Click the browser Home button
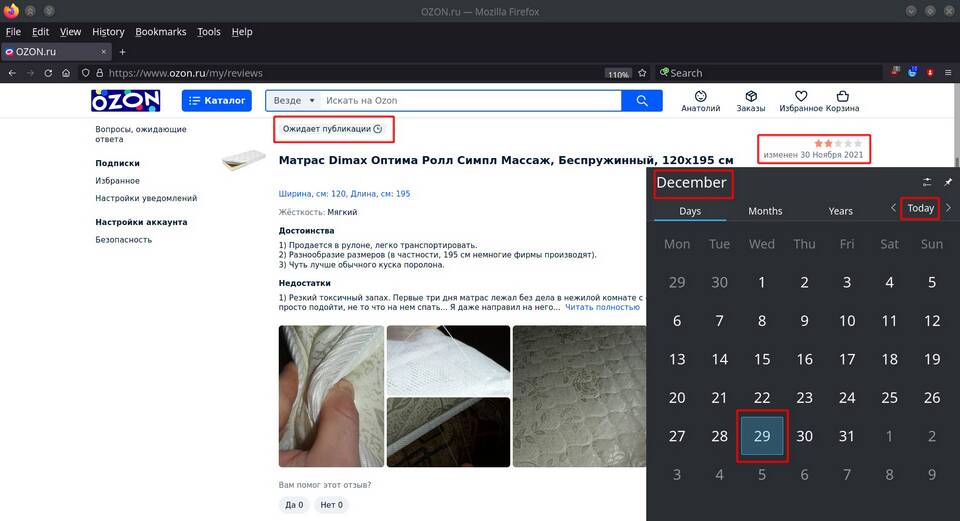This screenshot has width=960, height=521. click(66, 73)
